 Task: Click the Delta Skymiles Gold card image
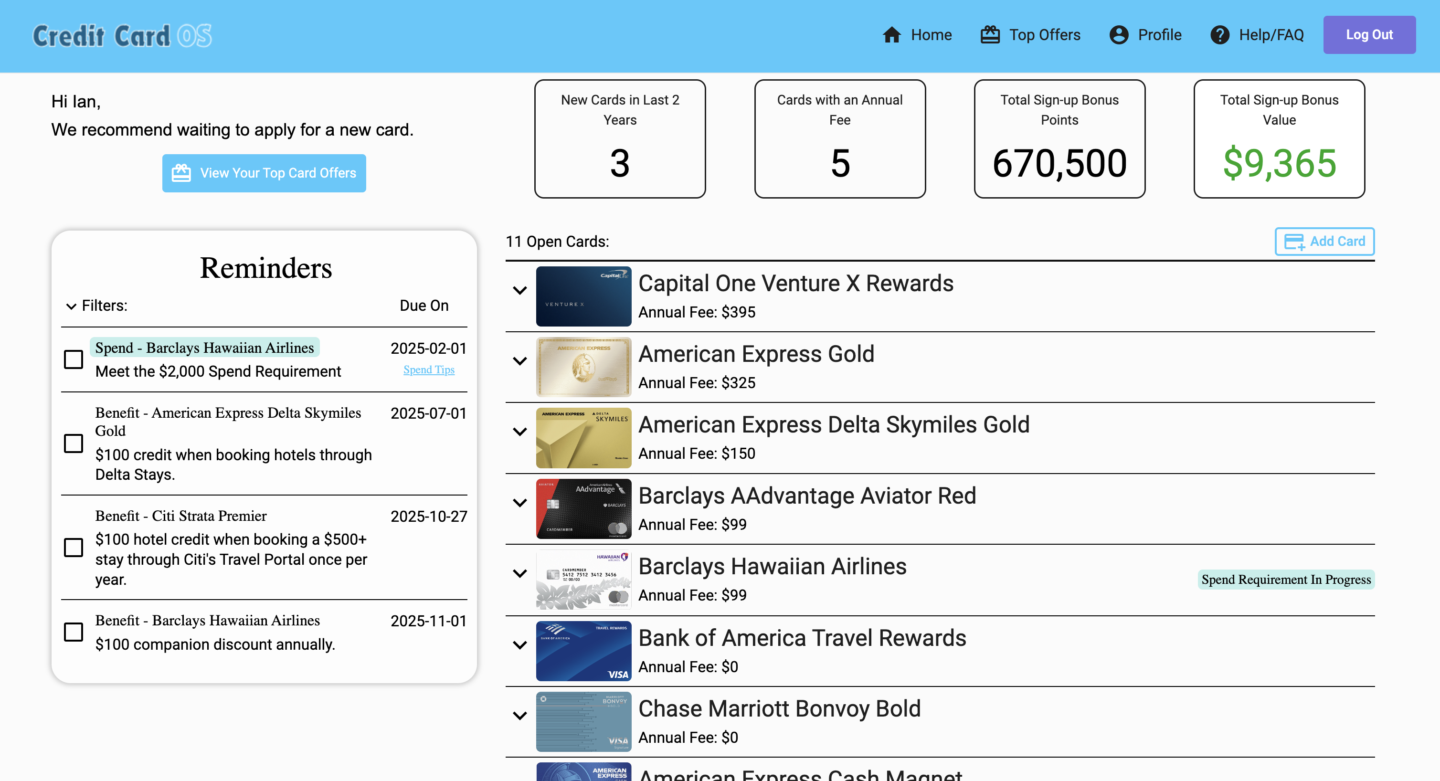(x=584, y=438)
